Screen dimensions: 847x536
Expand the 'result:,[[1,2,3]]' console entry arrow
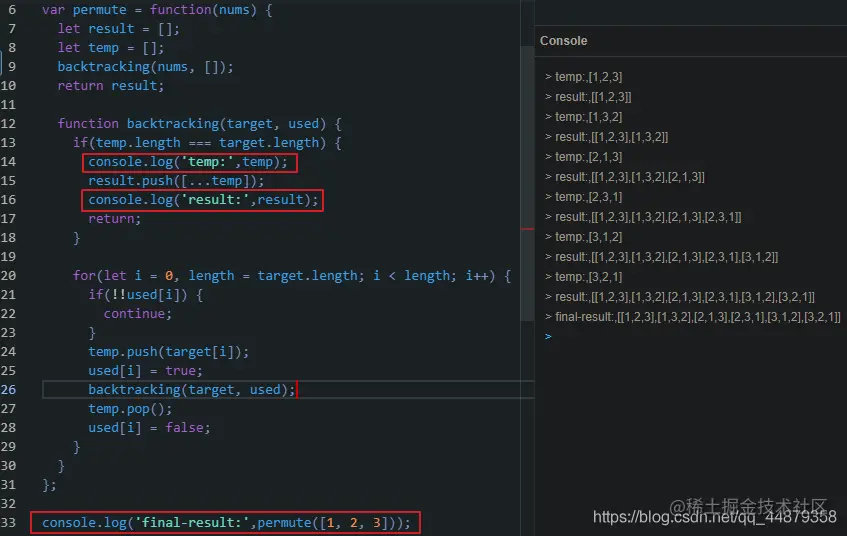[x=548, y=97]
